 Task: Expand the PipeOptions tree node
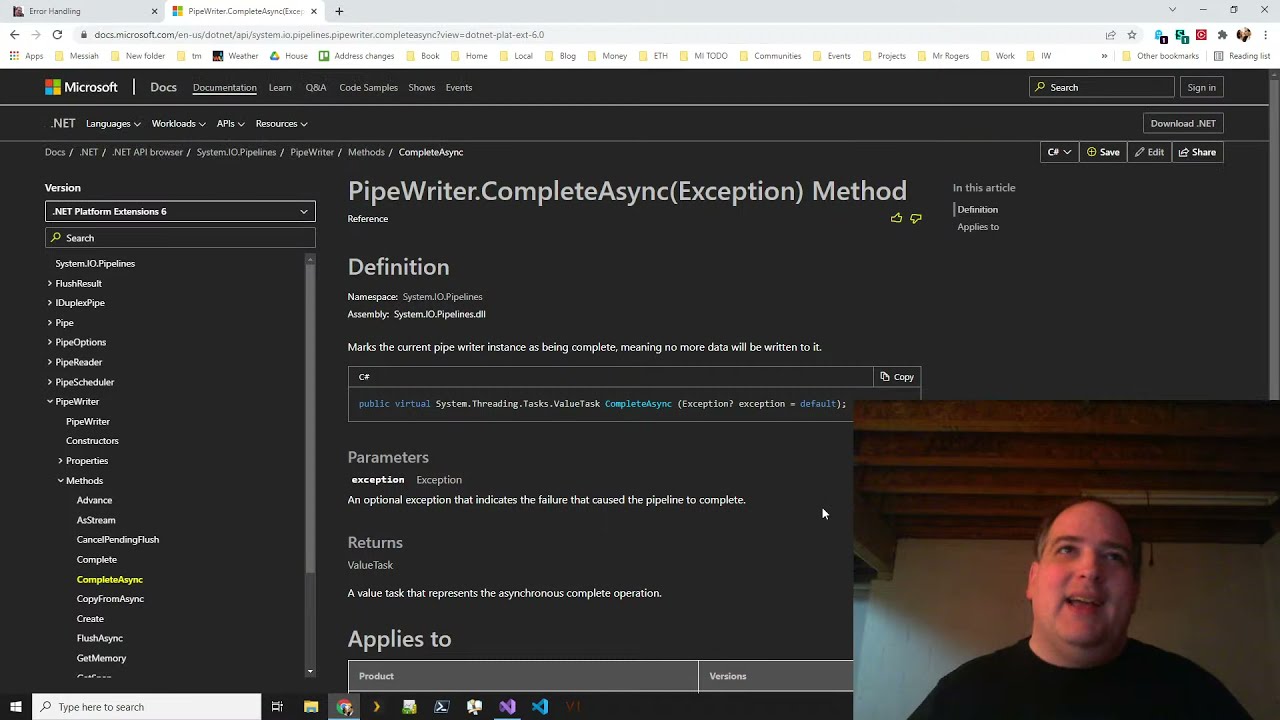point(49,342)
